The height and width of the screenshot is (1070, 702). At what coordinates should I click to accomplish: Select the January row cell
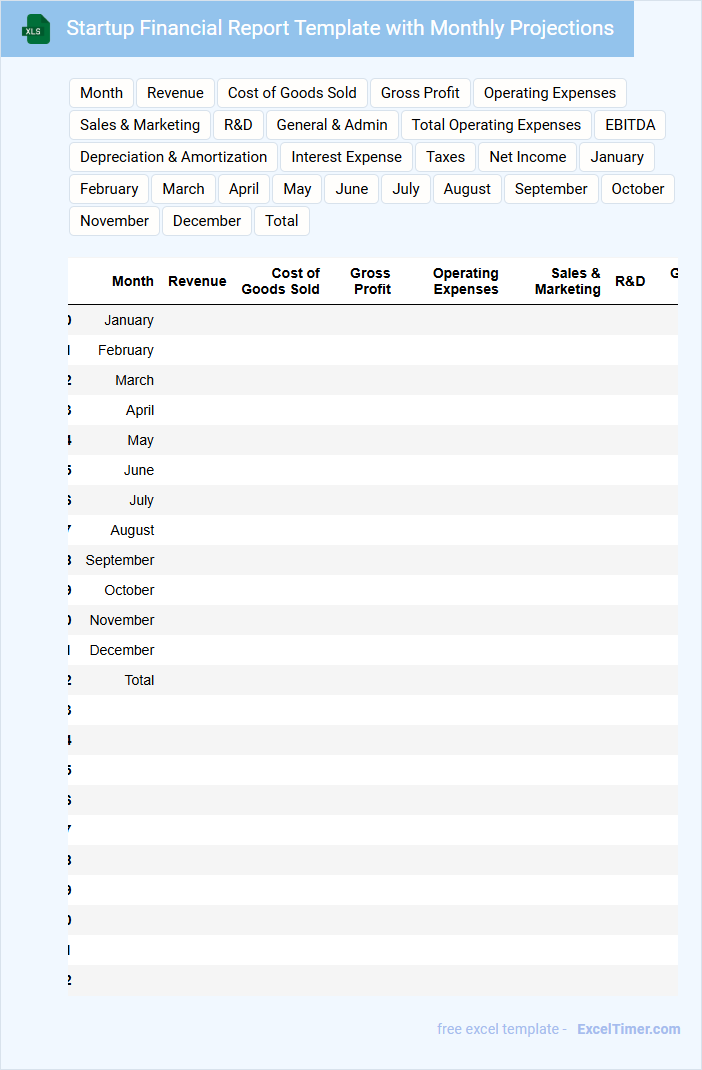[x=129, y=320]
